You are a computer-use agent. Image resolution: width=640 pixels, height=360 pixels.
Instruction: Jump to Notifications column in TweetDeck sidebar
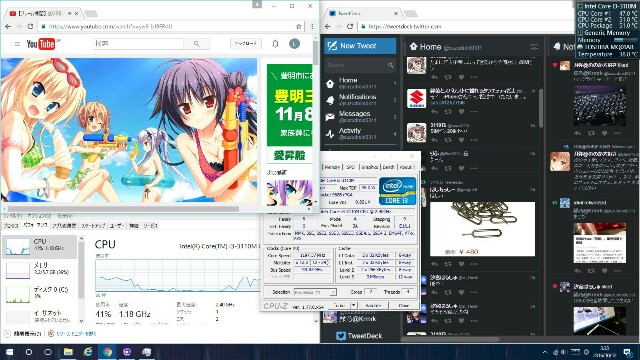point(360,100)
